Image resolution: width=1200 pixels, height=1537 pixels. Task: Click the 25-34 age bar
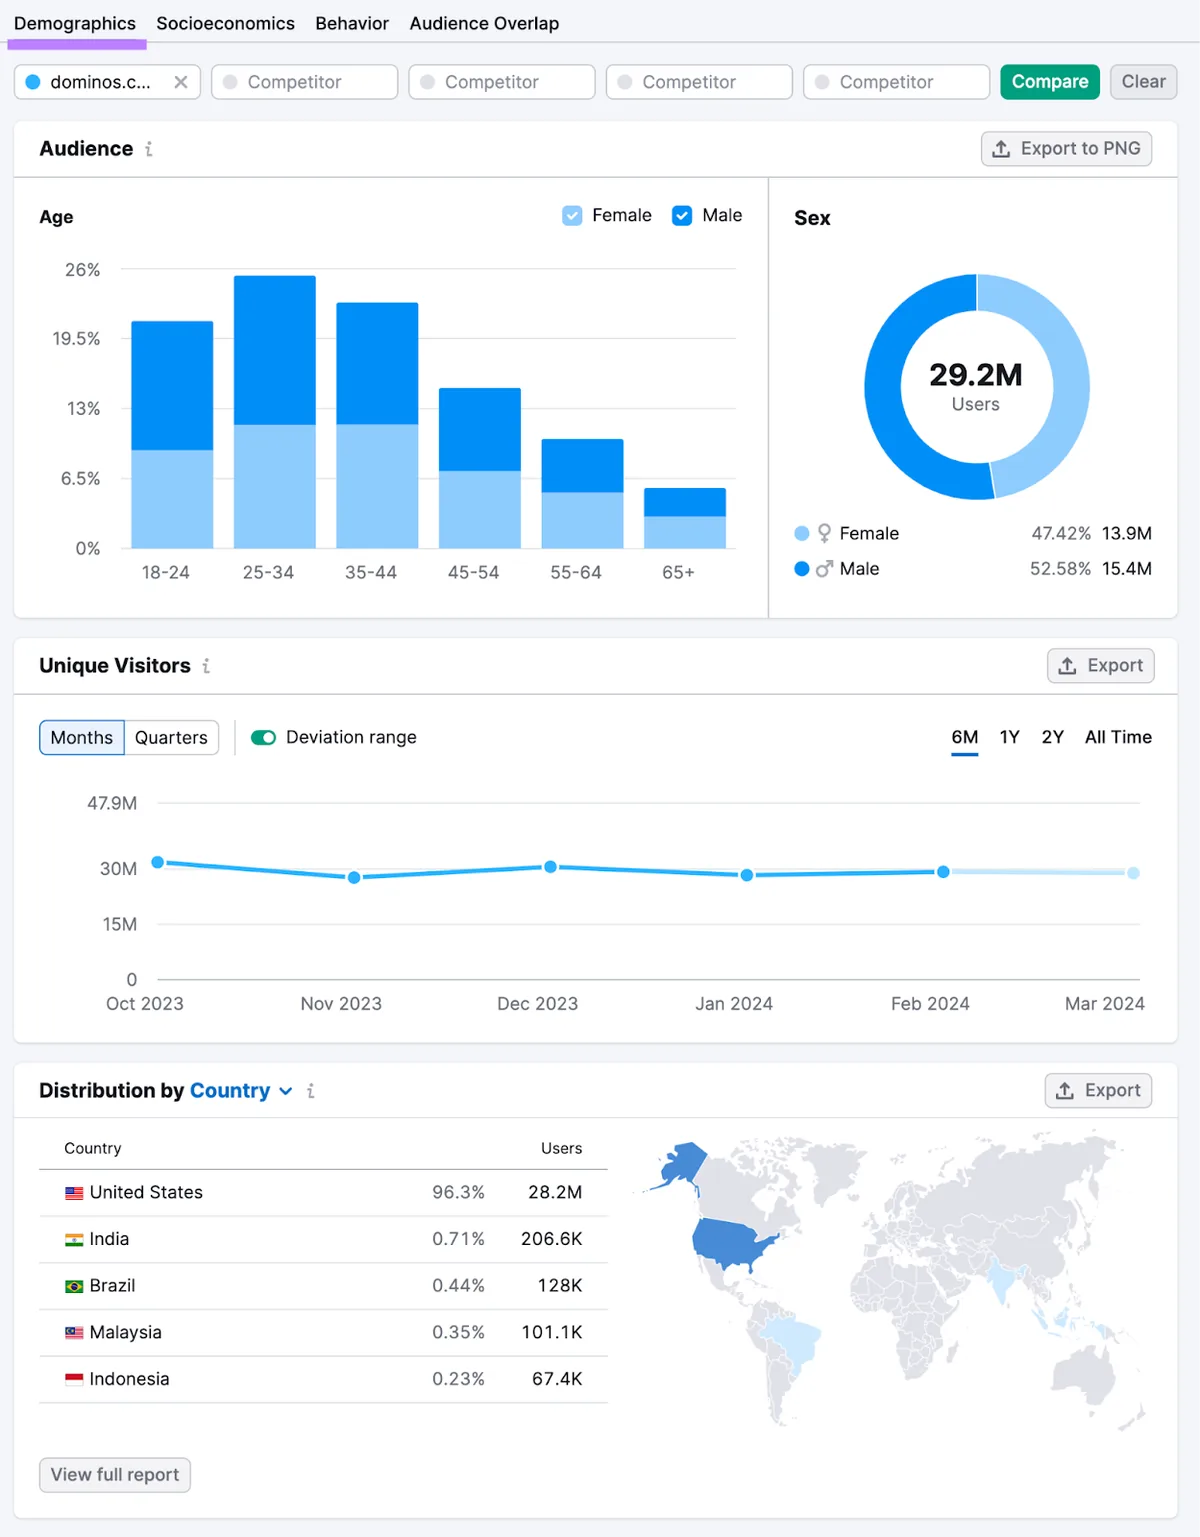pyautogui.click(x=275, y=412)
